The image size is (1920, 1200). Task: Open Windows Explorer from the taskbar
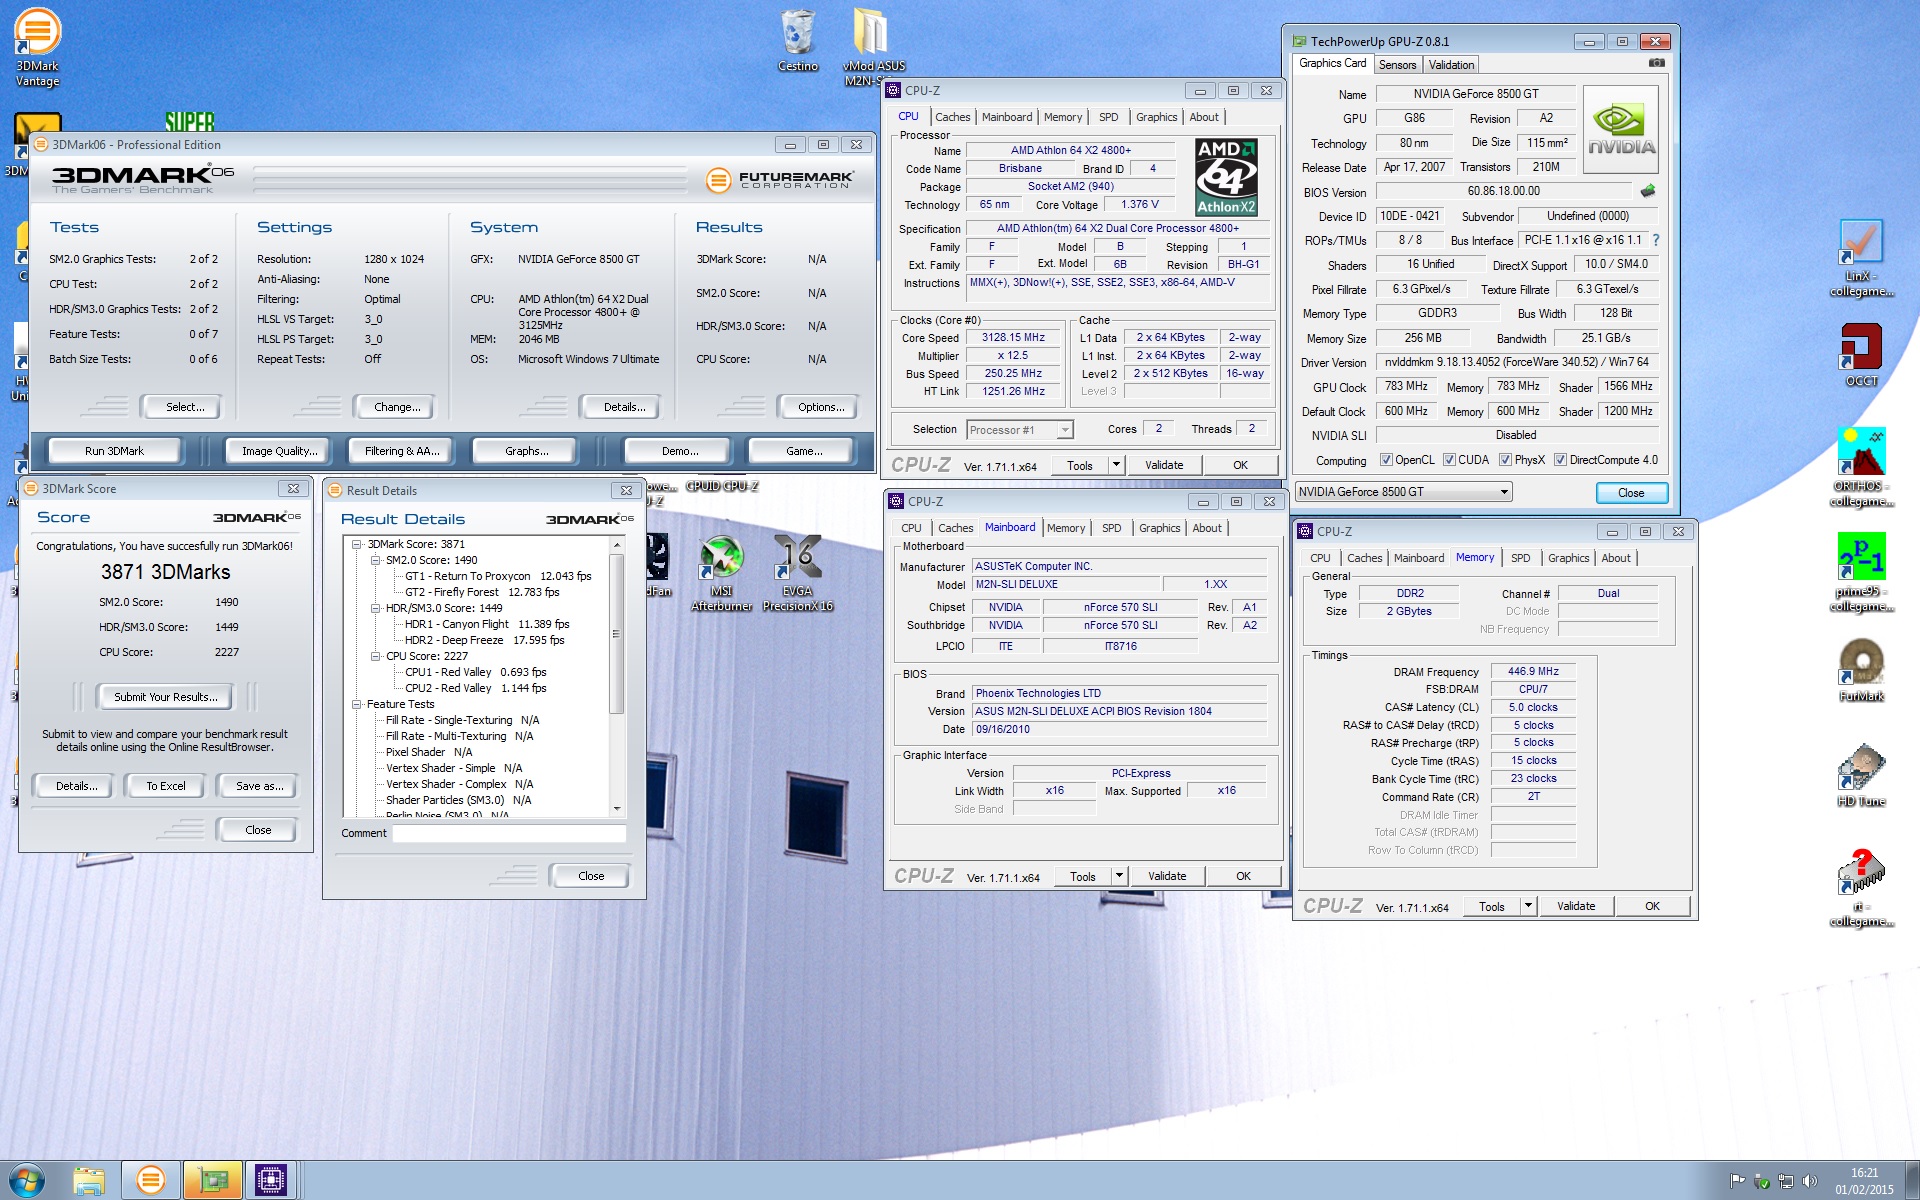click(x=89, y=1180)
